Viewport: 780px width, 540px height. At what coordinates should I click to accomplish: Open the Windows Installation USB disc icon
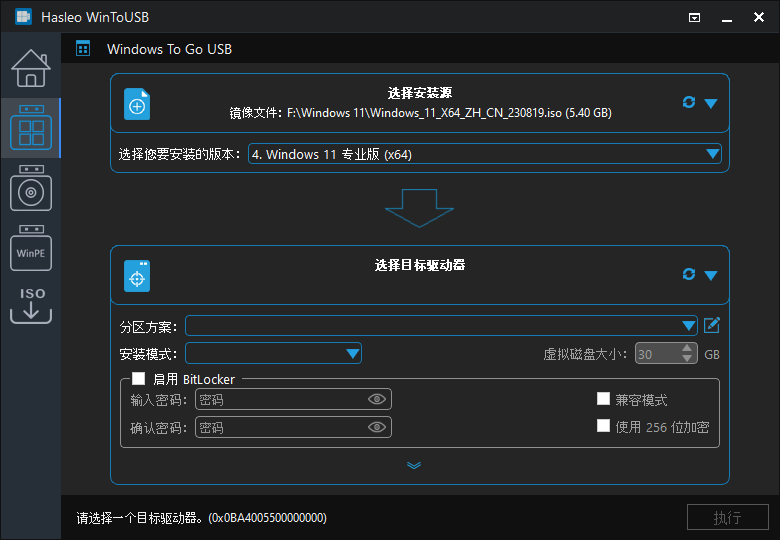pos(30,188)
